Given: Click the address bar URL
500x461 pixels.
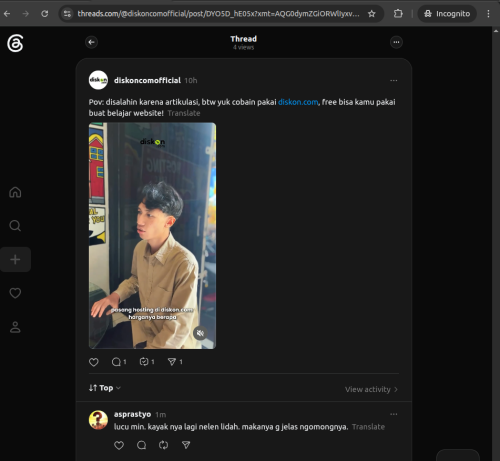Looking at the screenshot, I should (x=218, y=14).
